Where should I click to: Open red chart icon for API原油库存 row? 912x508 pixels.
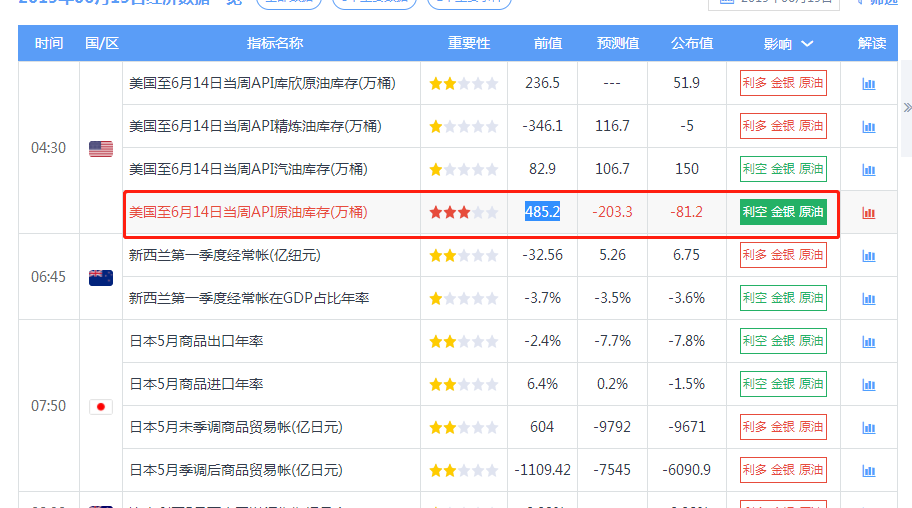point(868,213)
